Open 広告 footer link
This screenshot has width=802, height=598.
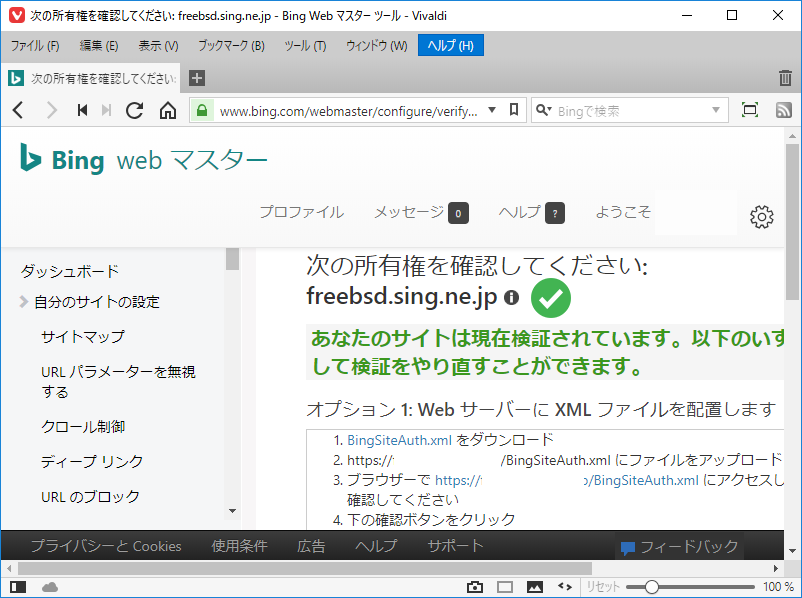311,546
